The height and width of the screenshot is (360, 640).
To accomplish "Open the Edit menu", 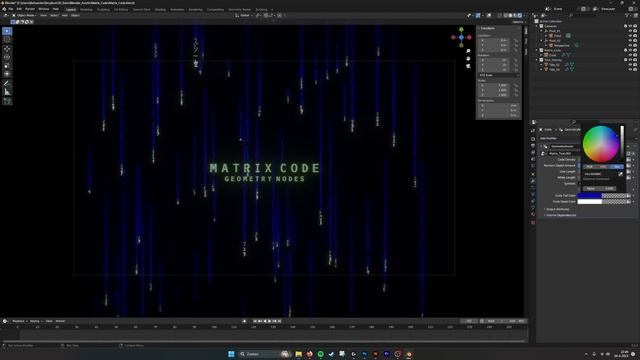I will tap(19, 9).
